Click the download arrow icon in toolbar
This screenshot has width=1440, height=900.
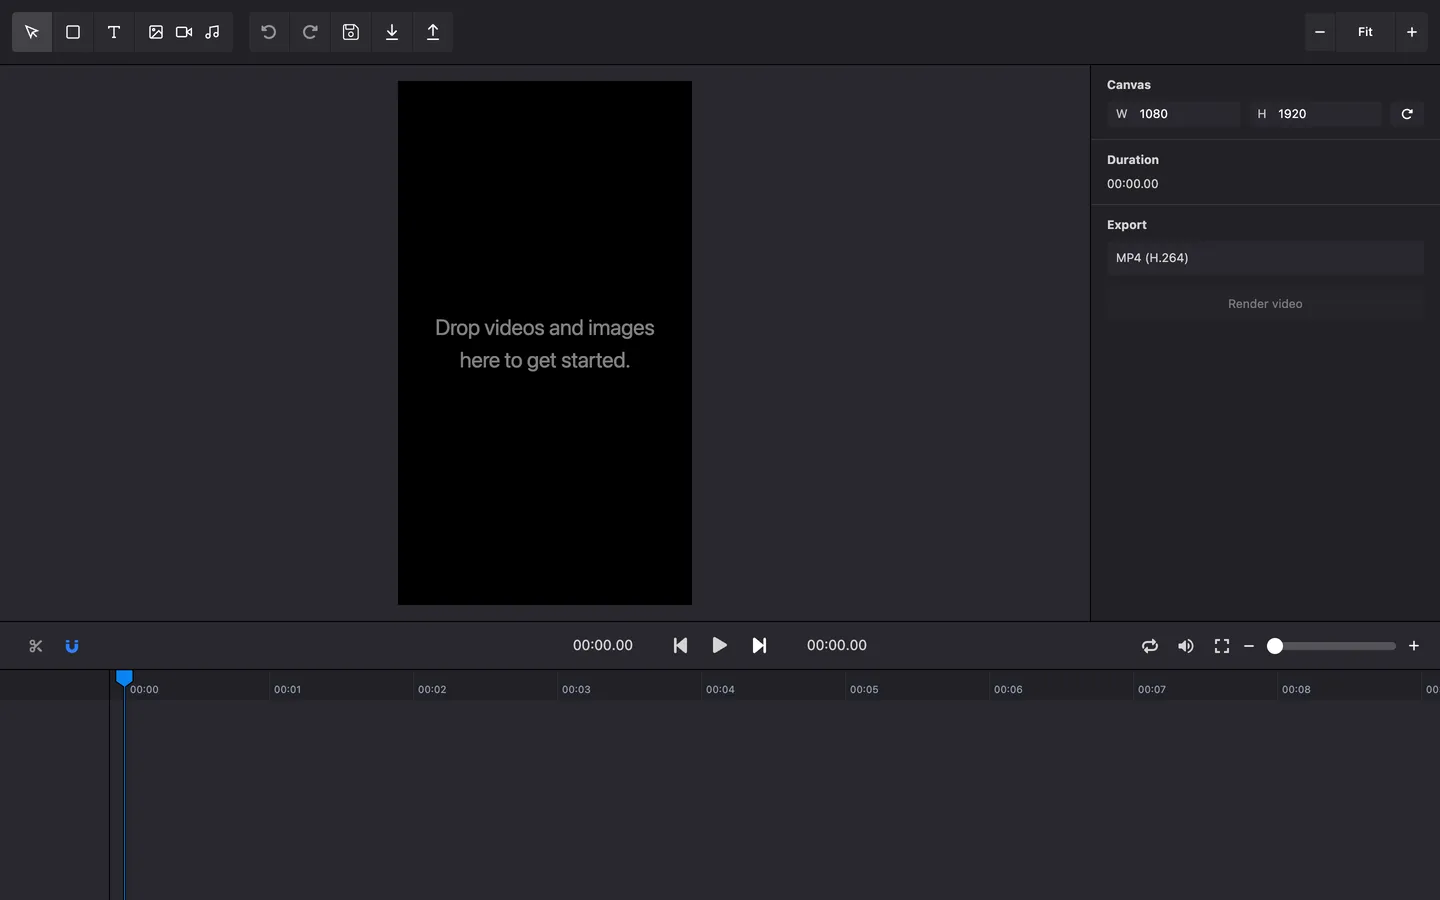pos(392,32)
